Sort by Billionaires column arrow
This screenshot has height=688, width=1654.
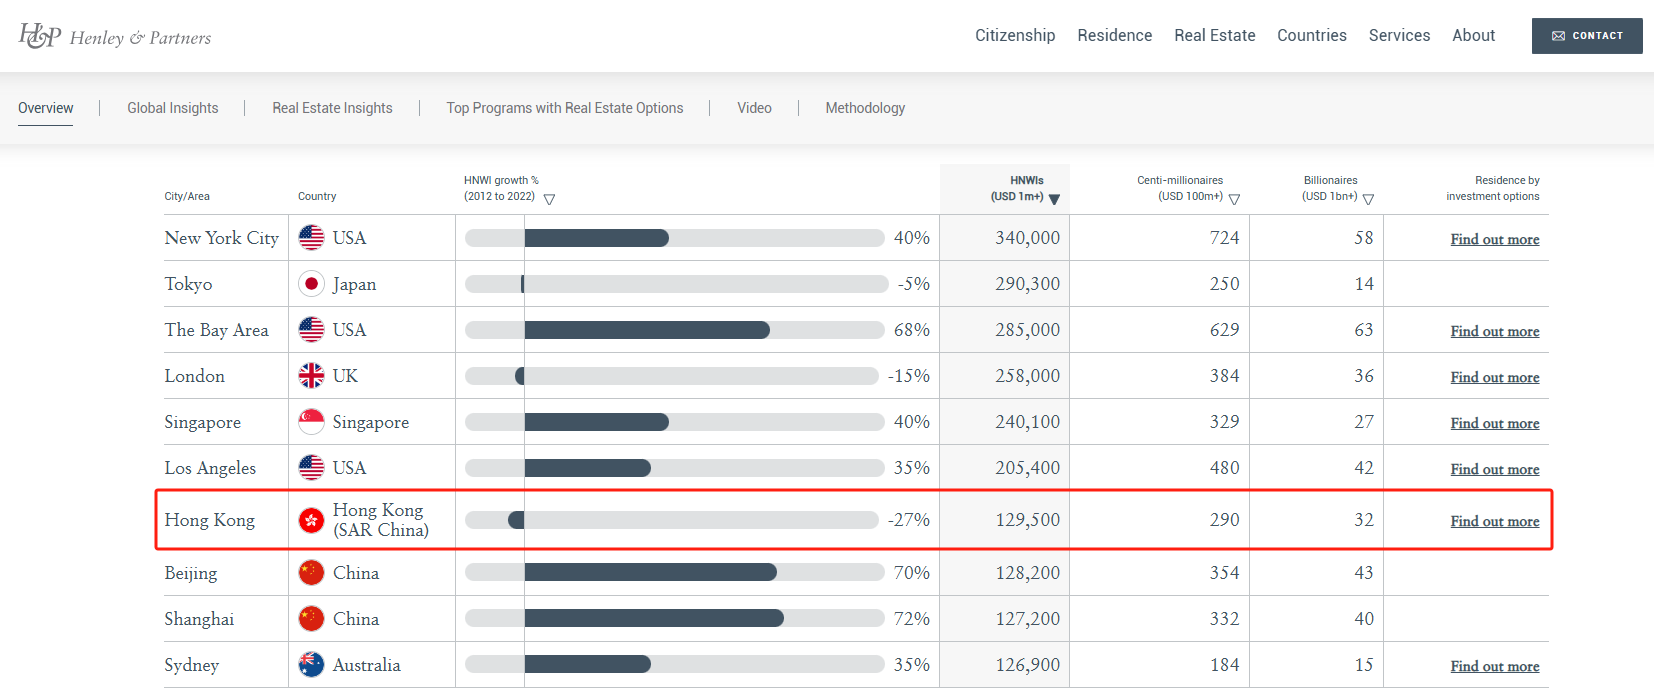tap(1368, 199)
